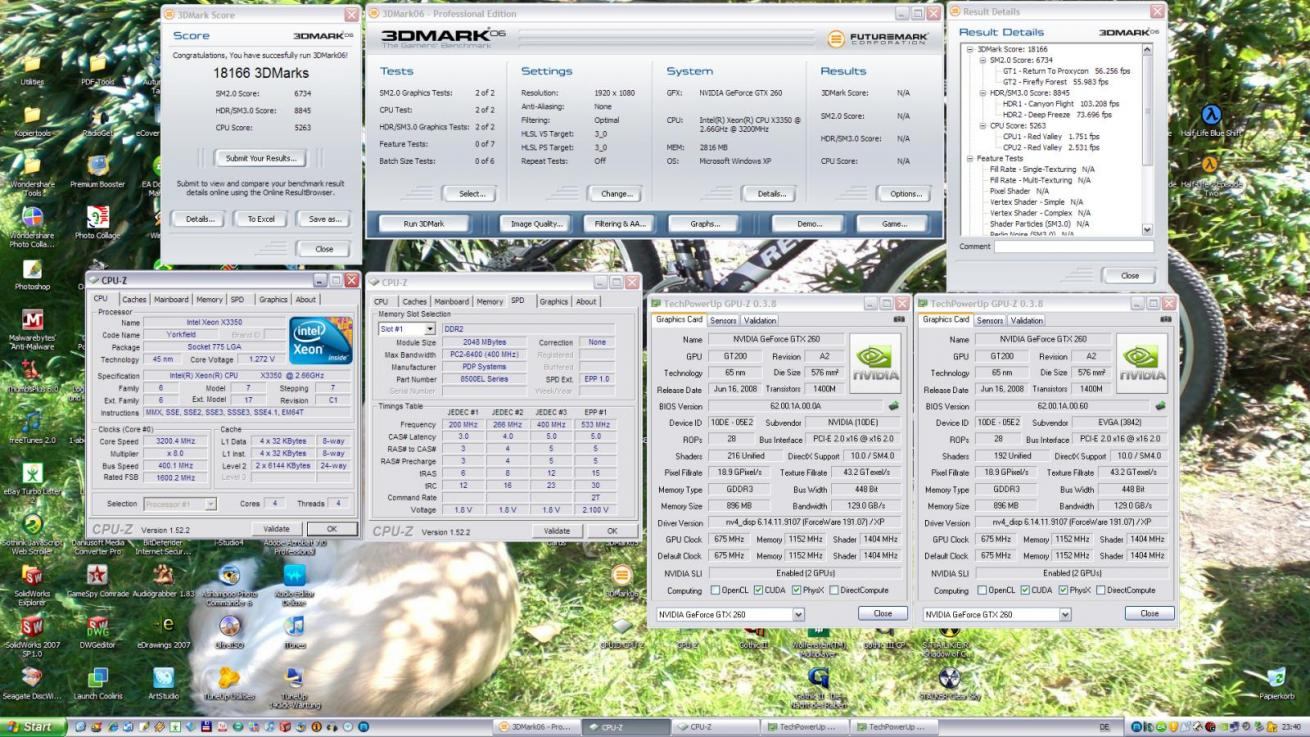Open the Papierkorb recycle bin
This screenshot has height=737, width=1310.
pos(1276,684)
